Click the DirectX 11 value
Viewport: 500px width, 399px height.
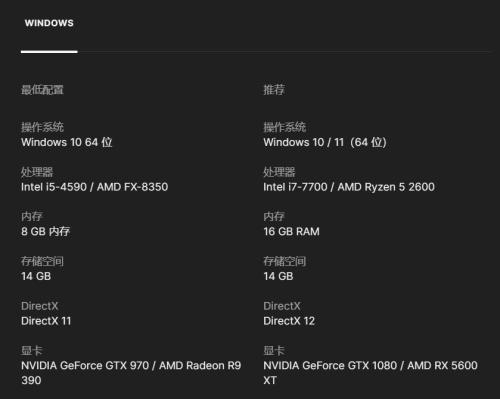tap(46, 321)
